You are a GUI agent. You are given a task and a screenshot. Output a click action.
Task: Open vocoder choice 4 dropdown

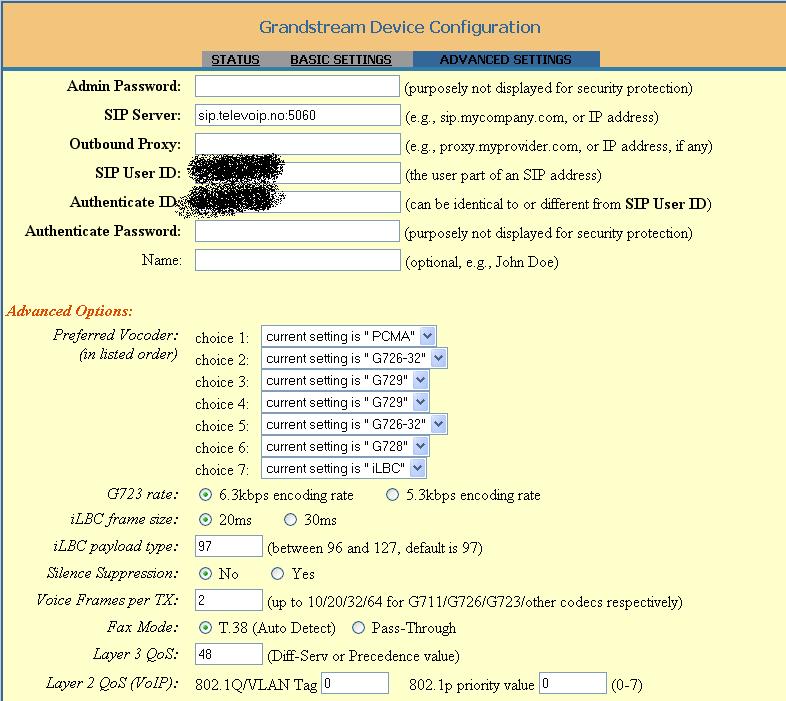click(x=345, y=402)
